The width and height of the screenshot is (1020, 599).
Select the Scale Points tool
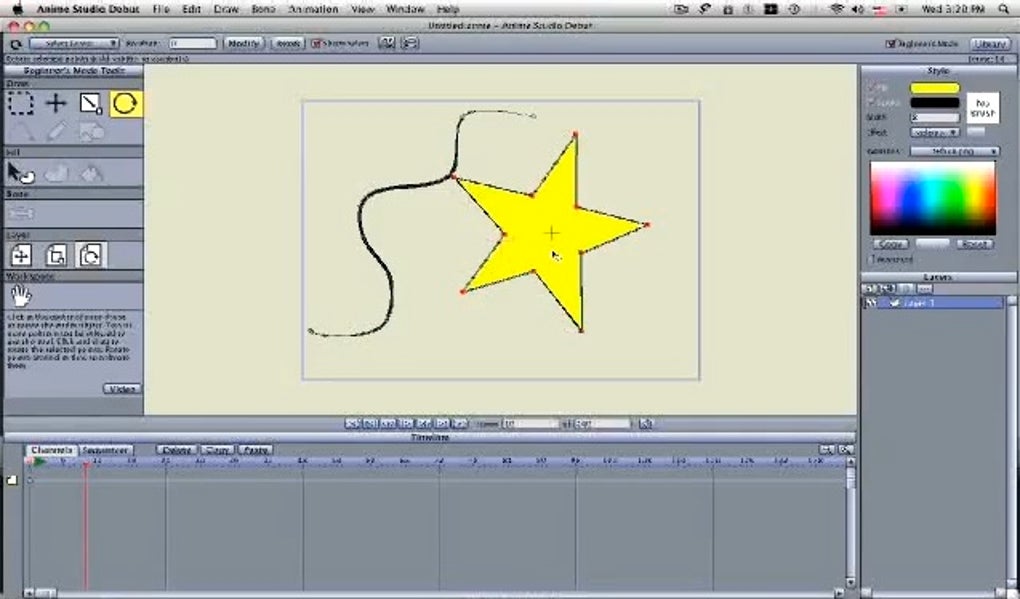91,103
